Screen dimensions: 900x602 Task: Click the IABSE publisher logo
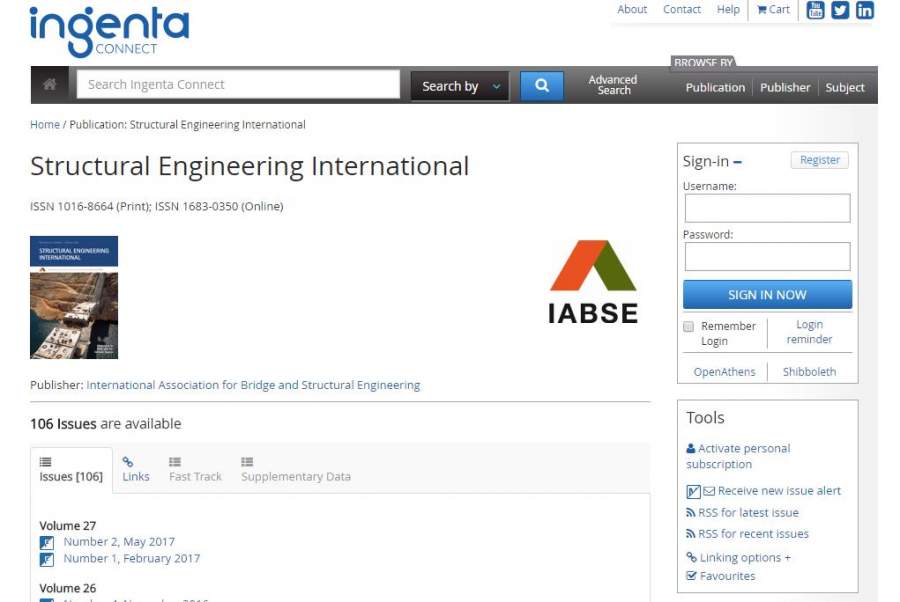[x=592, y=282]
